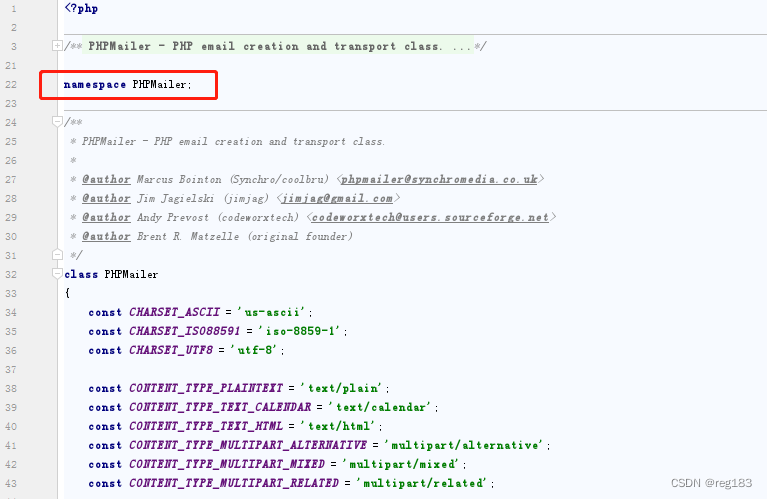Click the CONTENT_TYPE_MULTIPART_MIXED constant name
The height and width of the screenshot is (499, 767).
tap(227, 465)
